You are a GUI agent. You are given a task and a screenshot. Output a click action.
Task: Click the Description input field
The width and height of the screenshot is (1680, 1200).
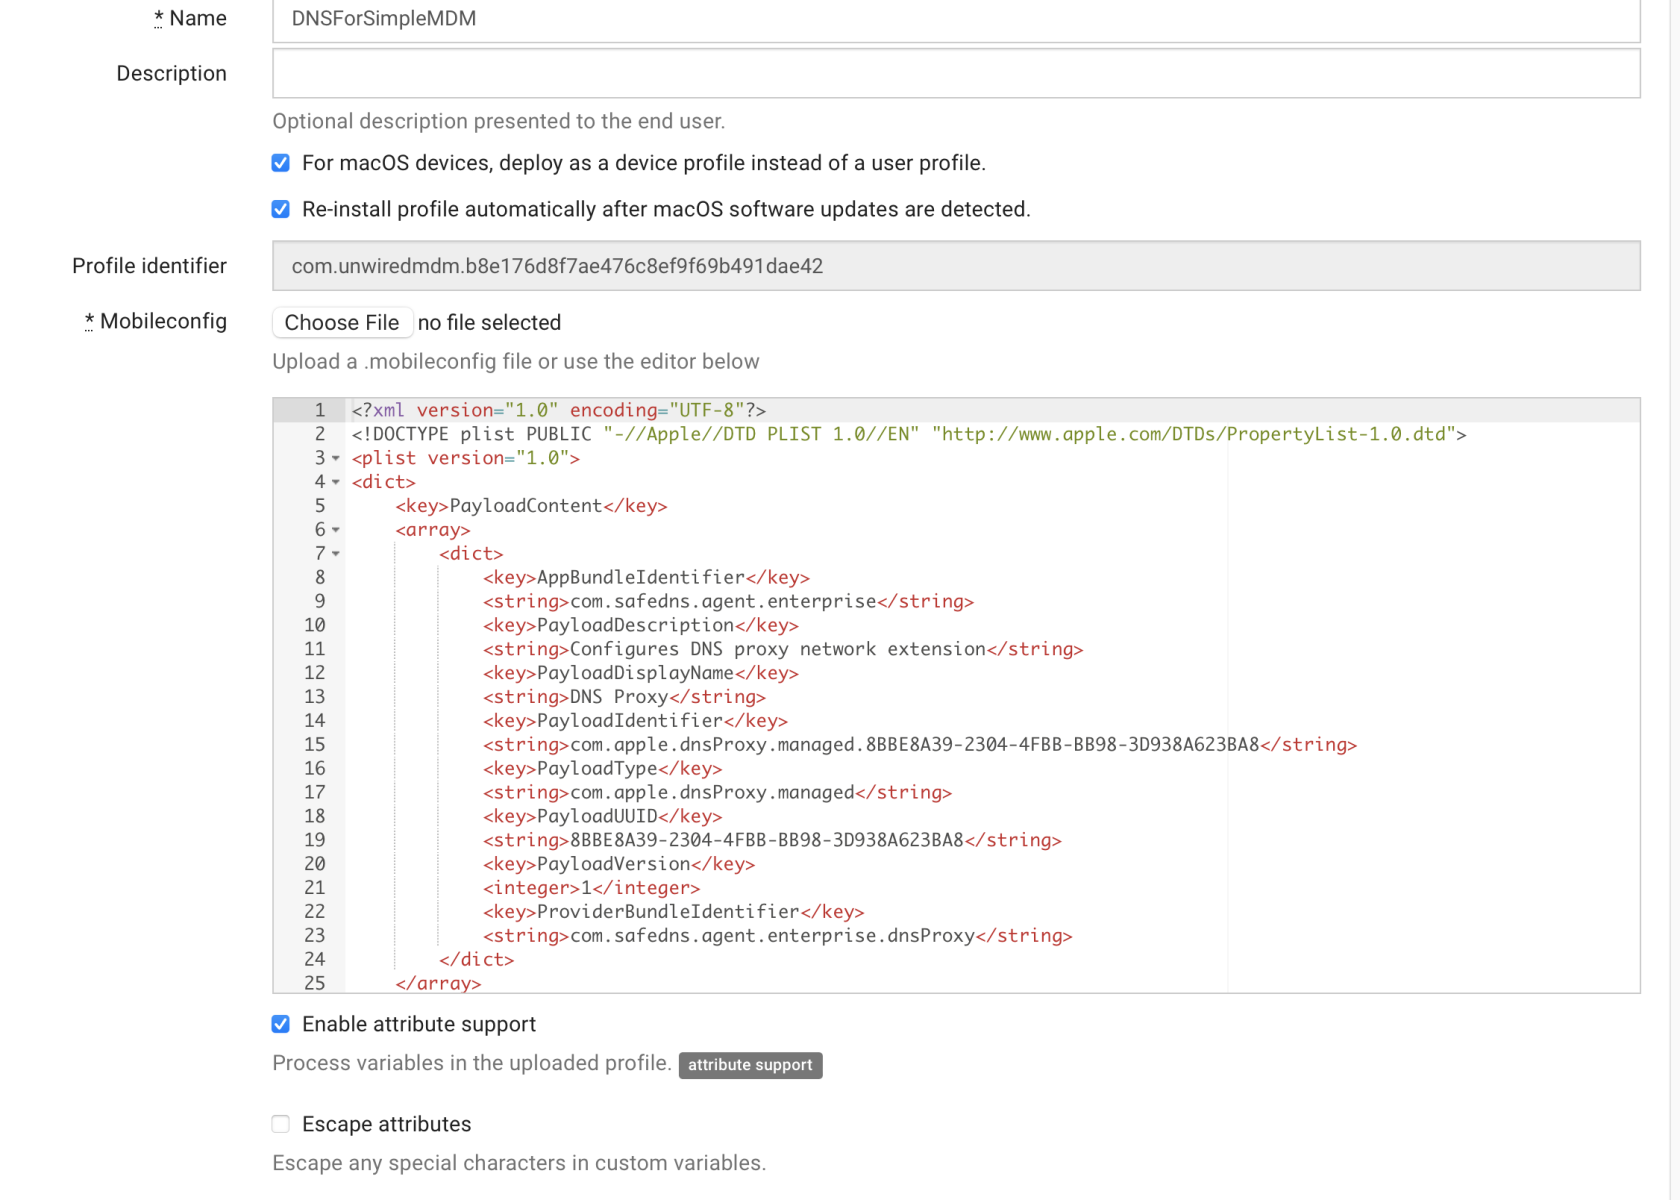[x=956, y=73]
